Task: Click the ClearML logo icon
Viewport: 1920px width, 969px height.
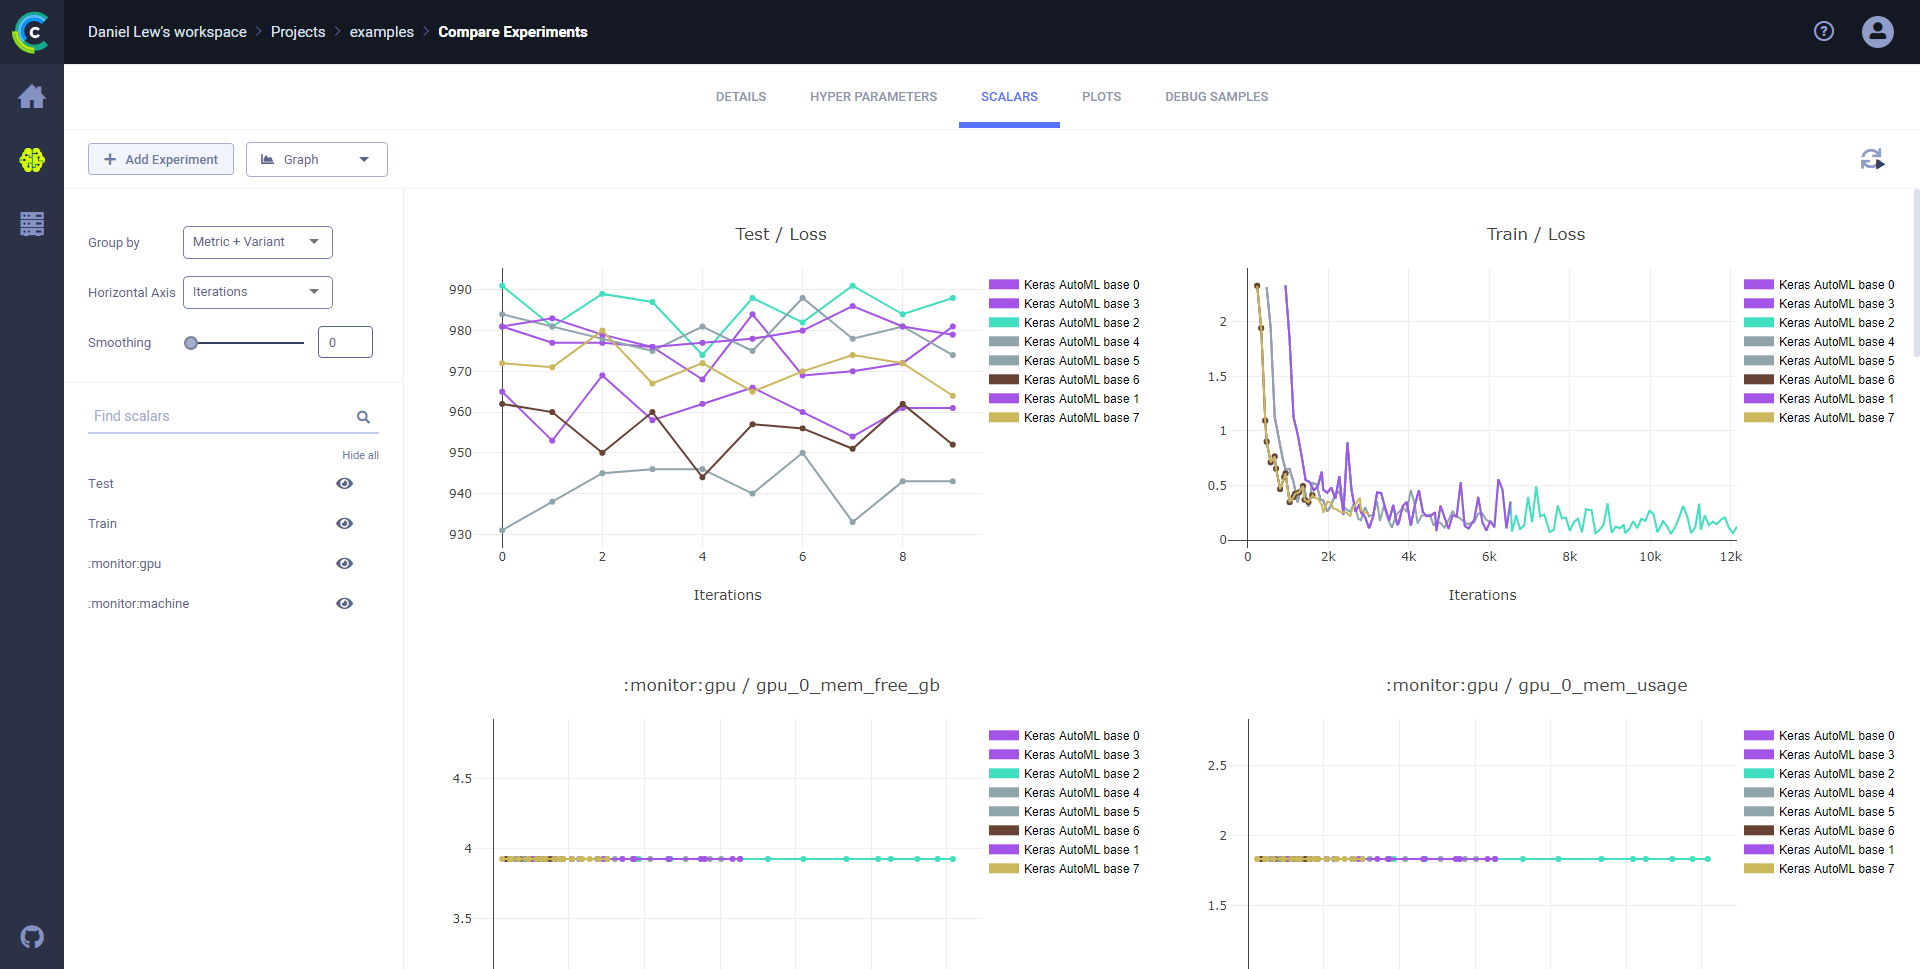Action: pos(31,32)
